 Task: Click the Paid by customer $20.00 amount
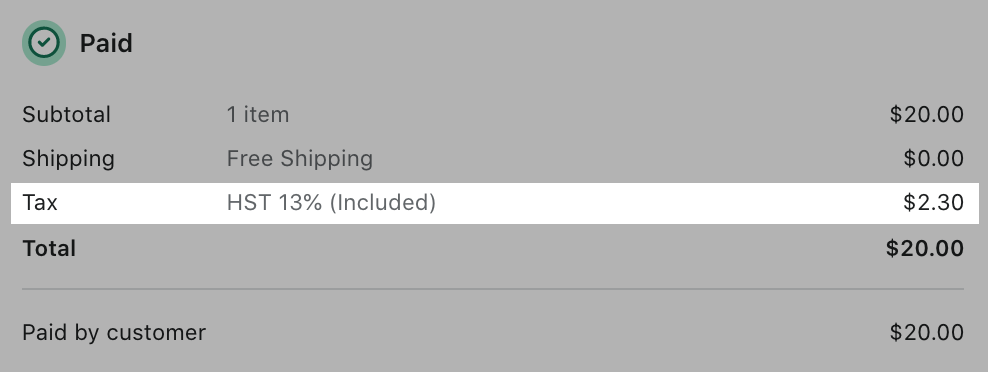coord(926,332)
